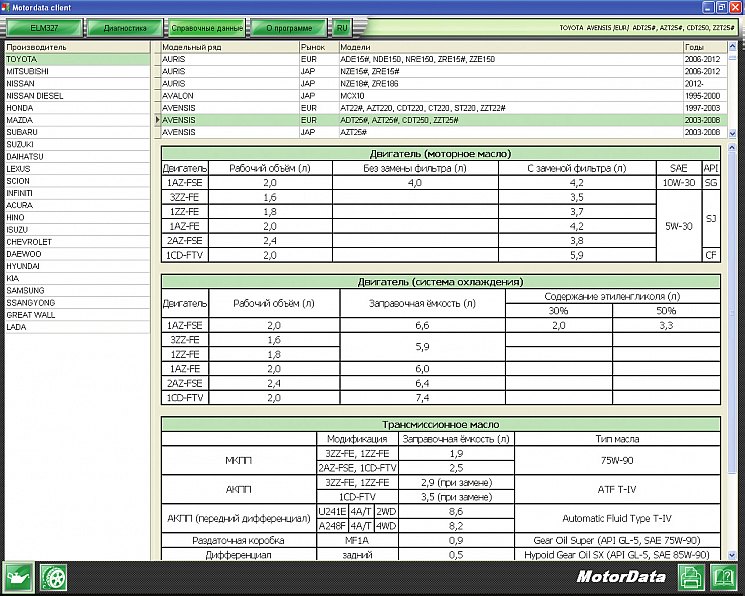Click the Двигатель (моторное масло) heading
The width and height of the screenshot is (745, 596).
pyautogui.click(x=440, y=154)
